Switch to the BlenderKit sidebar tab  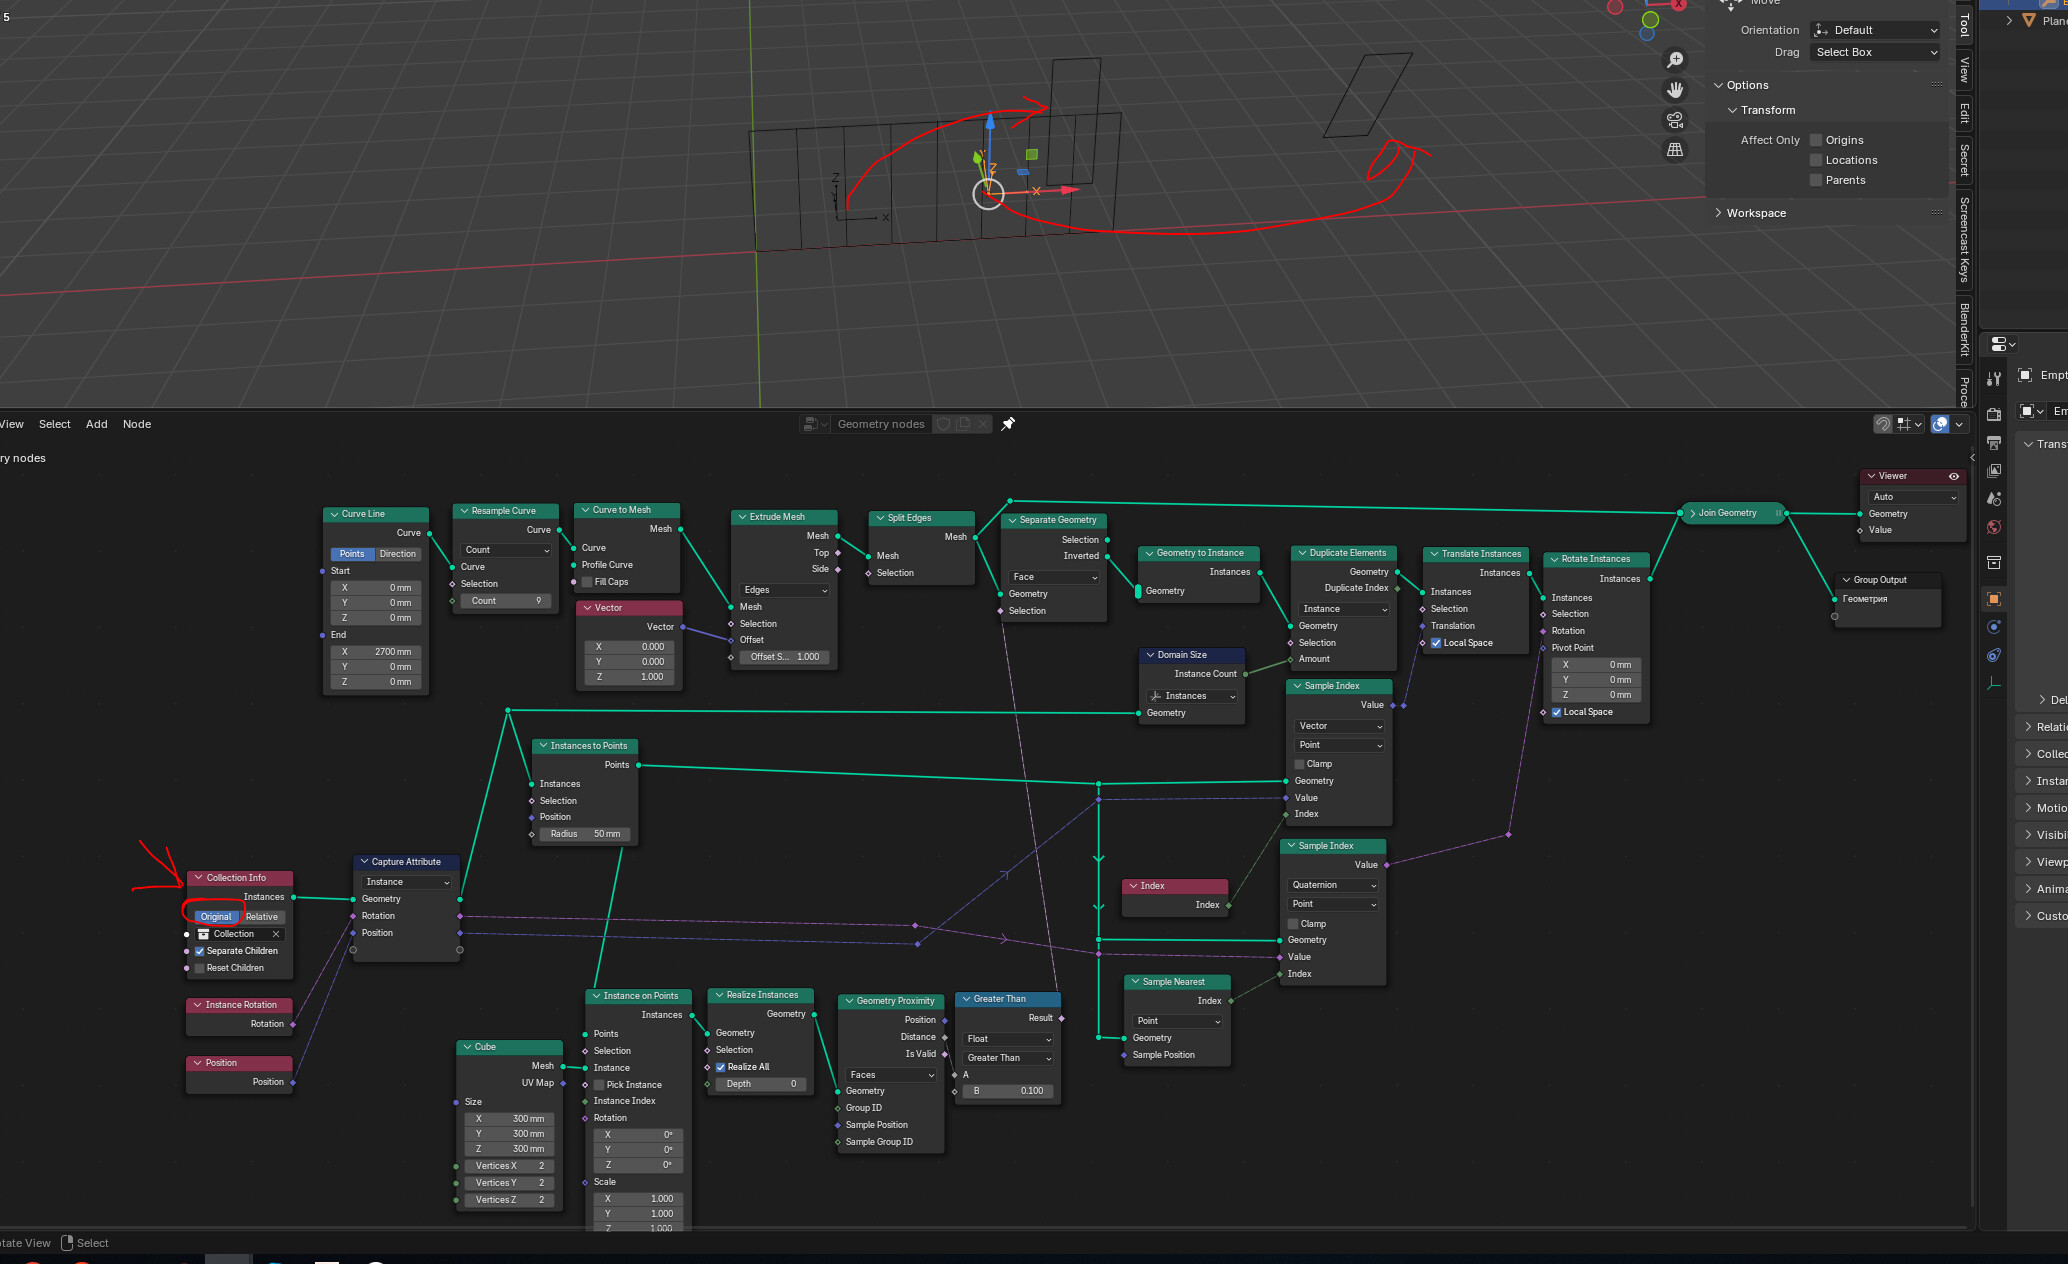click(x=1965, y=329)
